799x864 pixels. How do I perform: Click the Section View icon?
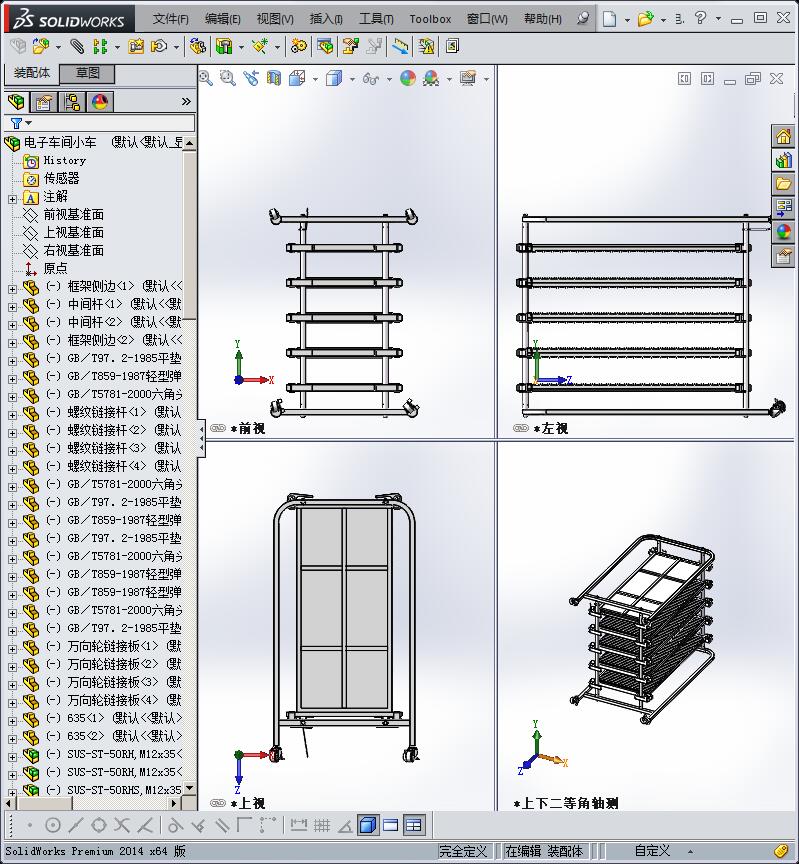(x=273, y=78)
